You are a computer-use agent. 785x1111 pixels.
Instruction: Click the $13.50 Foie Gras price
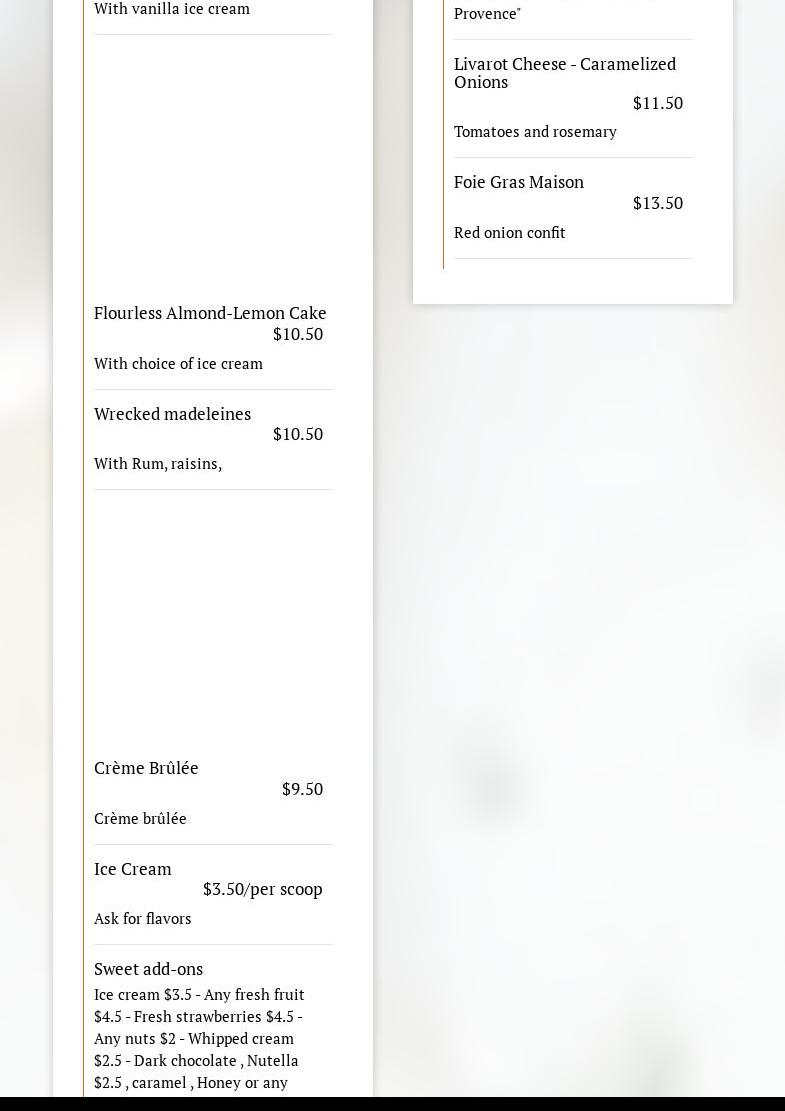point(657,203)
